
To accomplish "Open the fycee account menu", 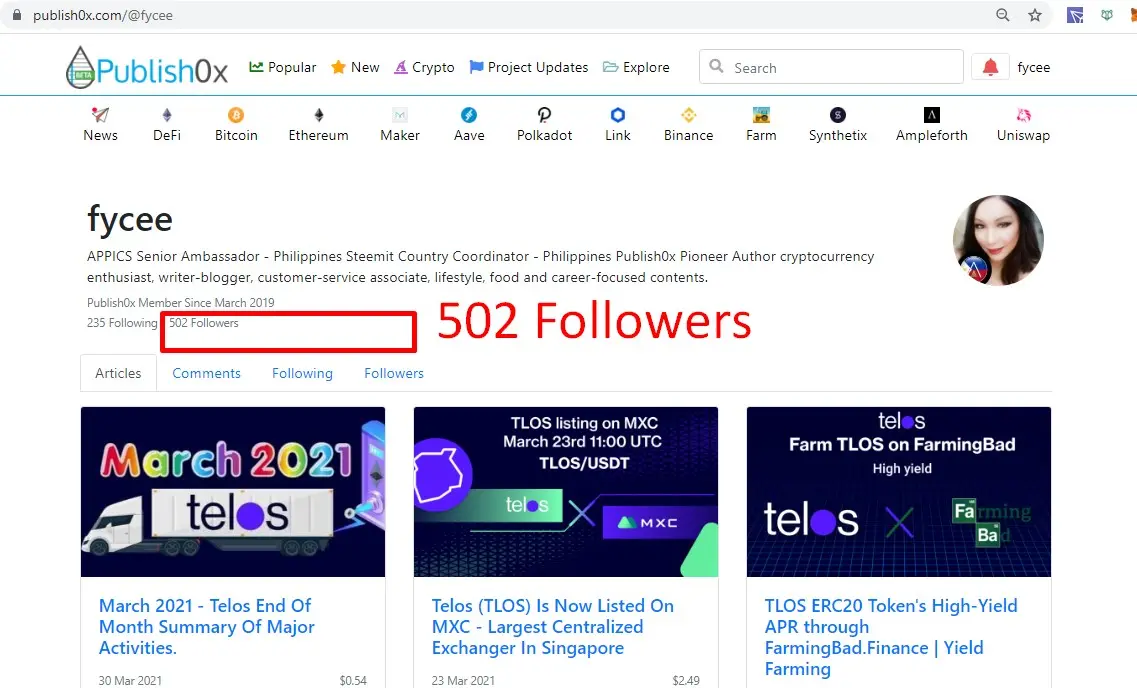I will pyautogui.click(x=1033, y=67).
